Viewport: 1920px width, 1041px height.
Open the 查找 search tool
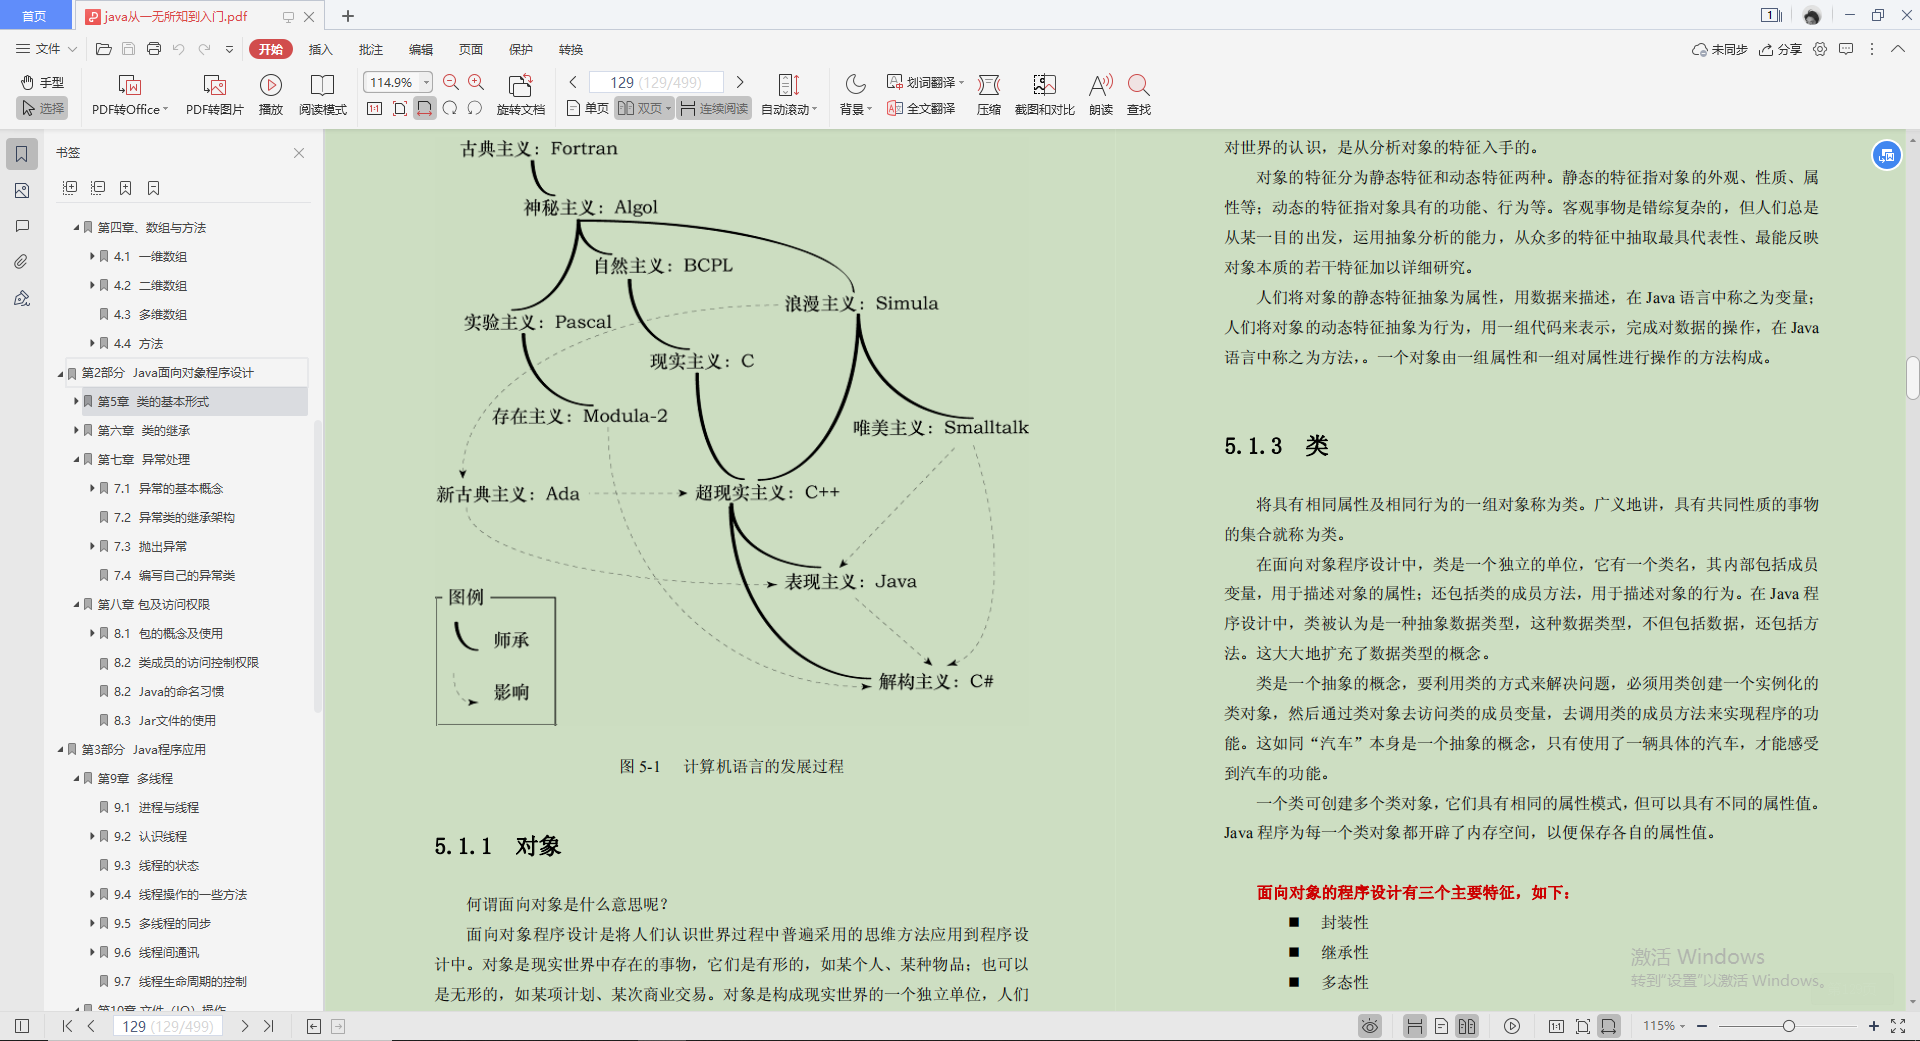click(x=1138, y=95)
